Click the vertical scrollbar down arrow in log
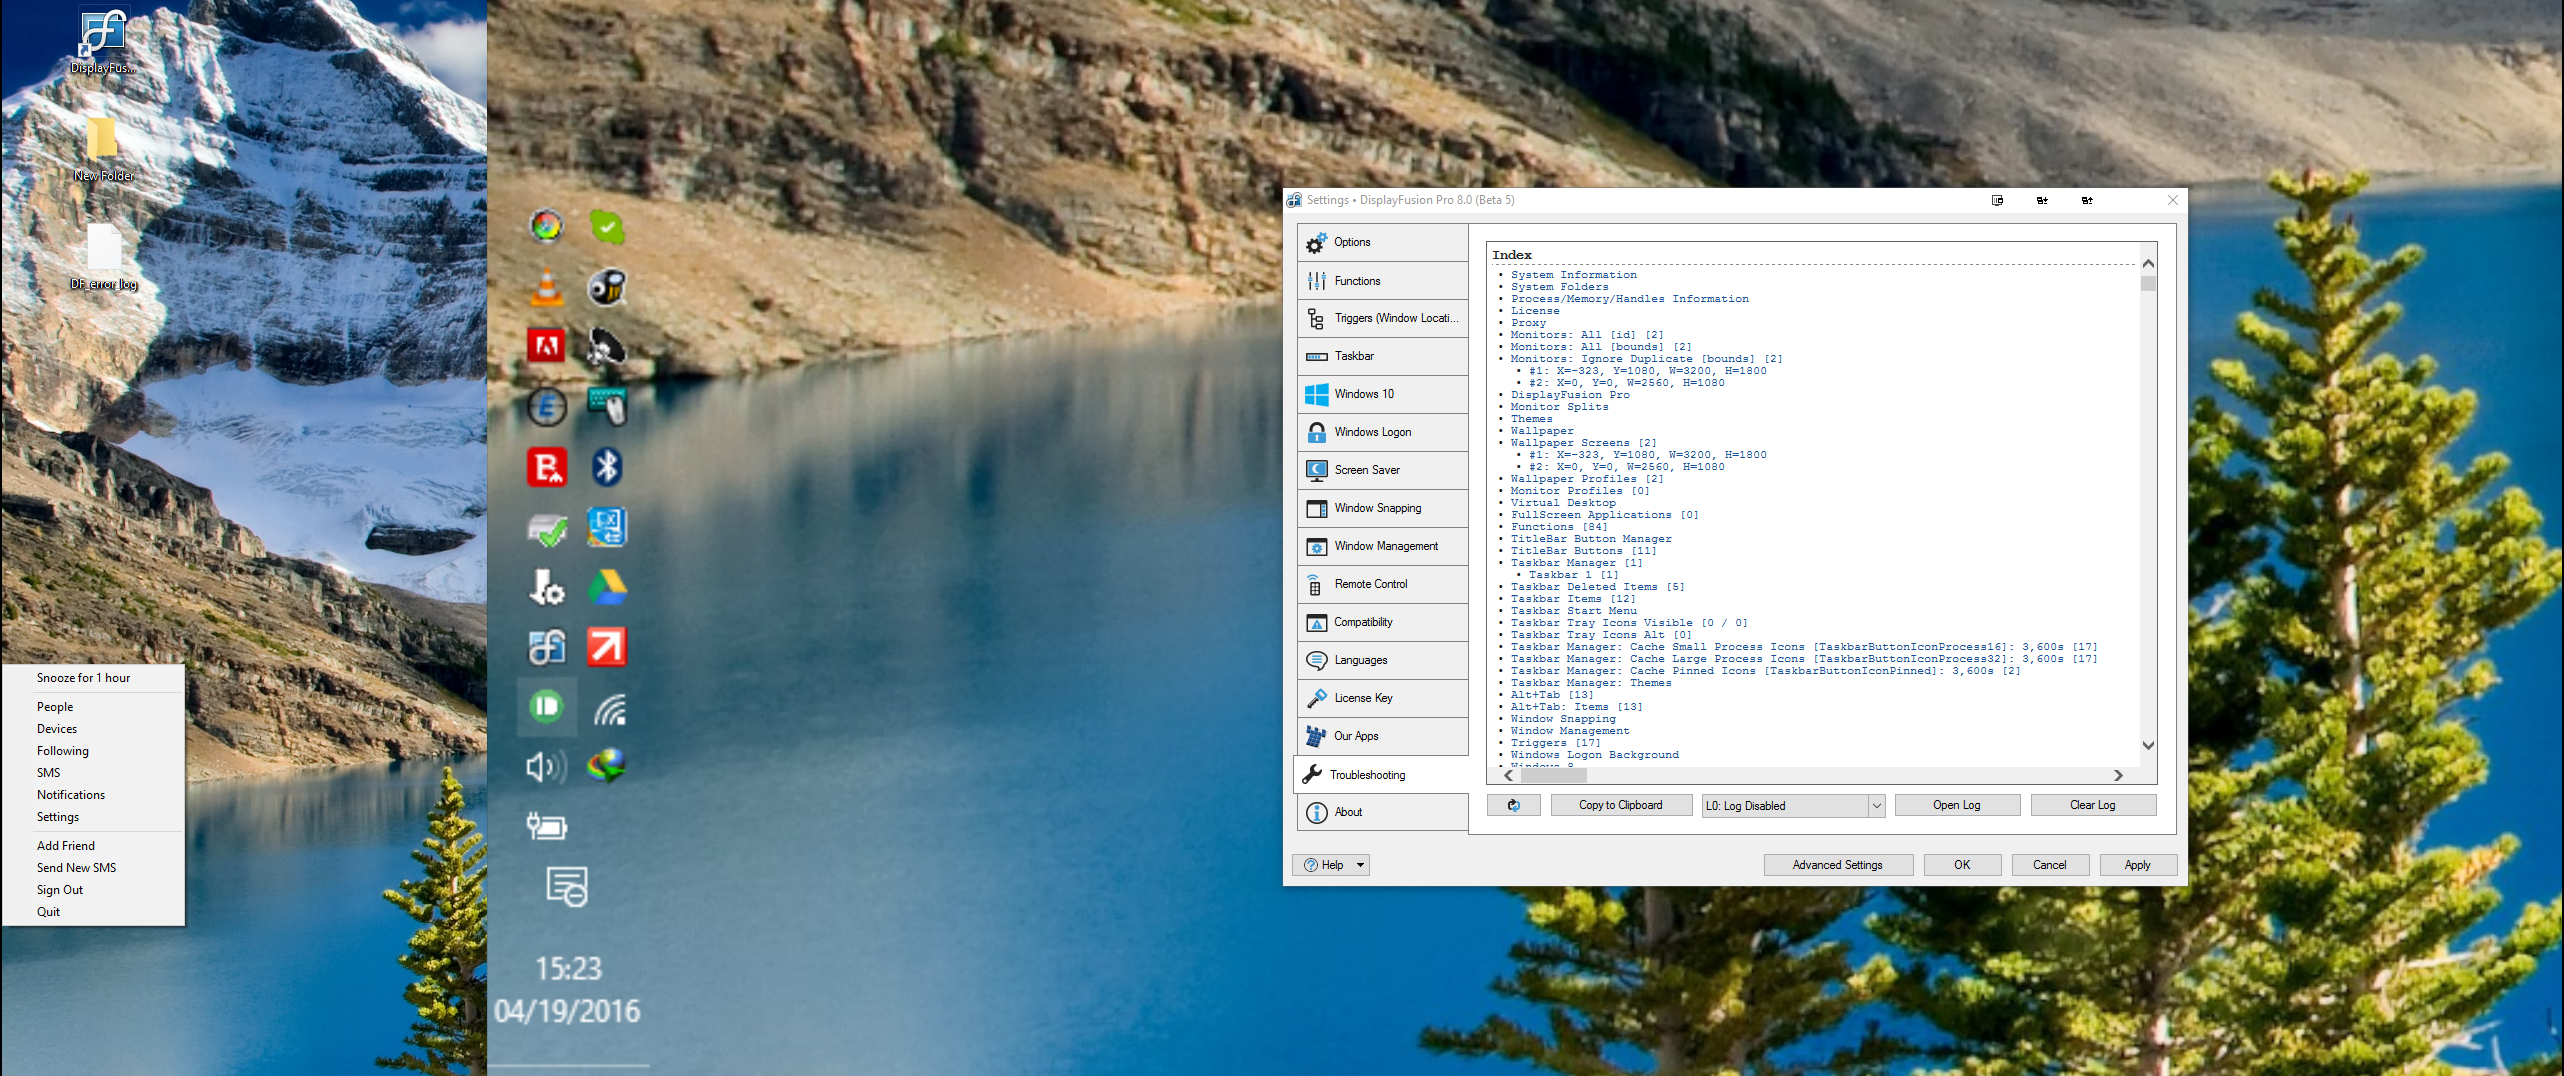Screen dimensions: 2564x1076 [x=2148, y=745]
